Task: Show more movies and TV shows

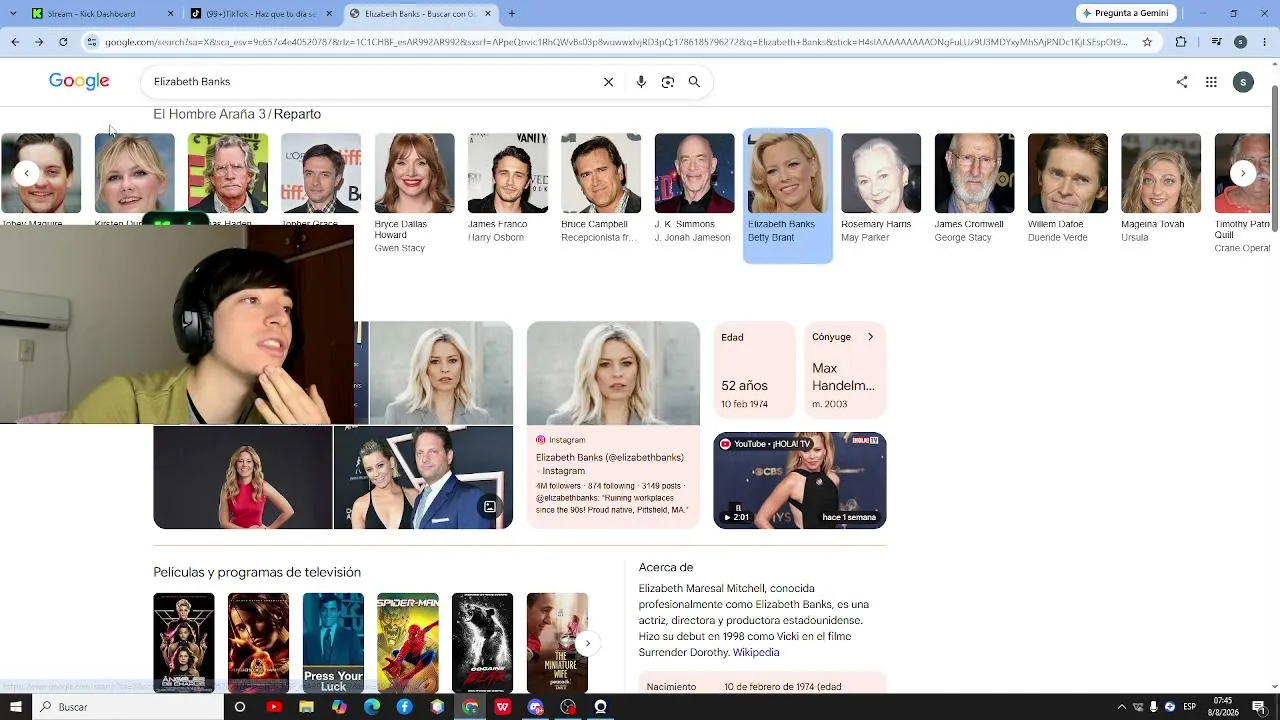Action: (x=588, y=643)
